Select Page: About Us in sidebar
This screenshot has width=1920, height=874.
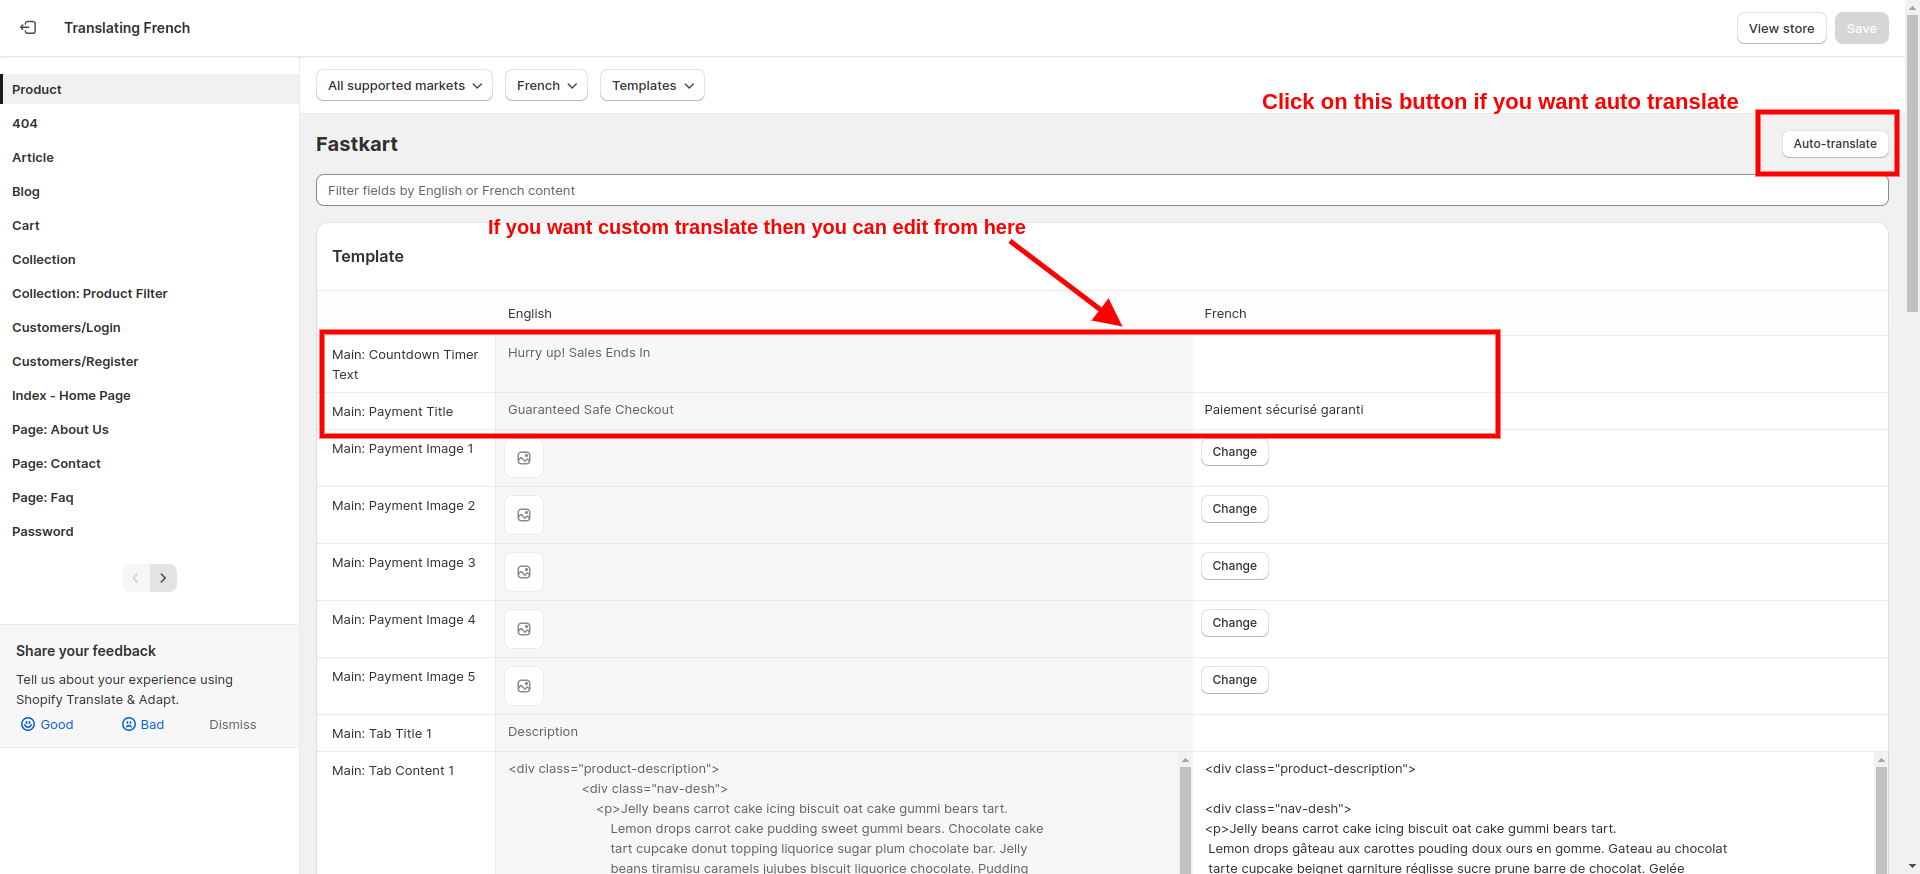150,429
